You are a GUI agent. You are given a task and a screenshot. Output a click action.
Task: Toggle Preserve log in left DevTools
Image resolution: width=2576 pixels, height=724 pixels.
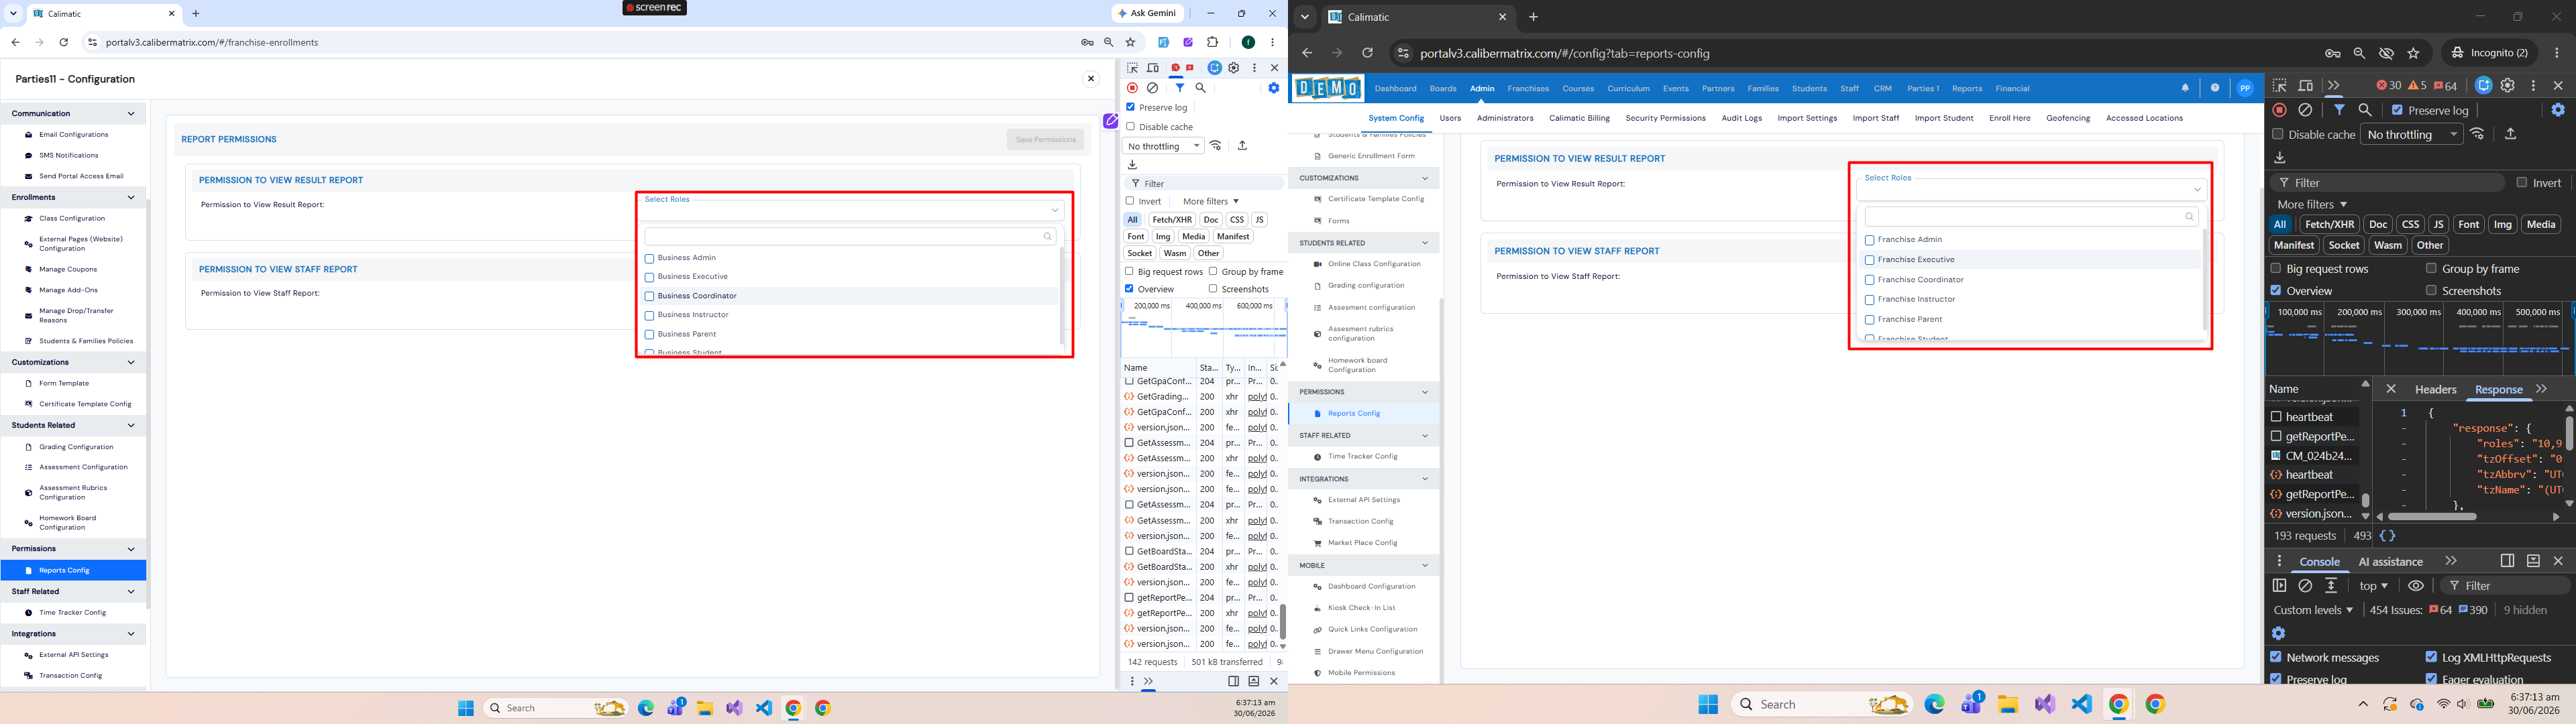1130,107
